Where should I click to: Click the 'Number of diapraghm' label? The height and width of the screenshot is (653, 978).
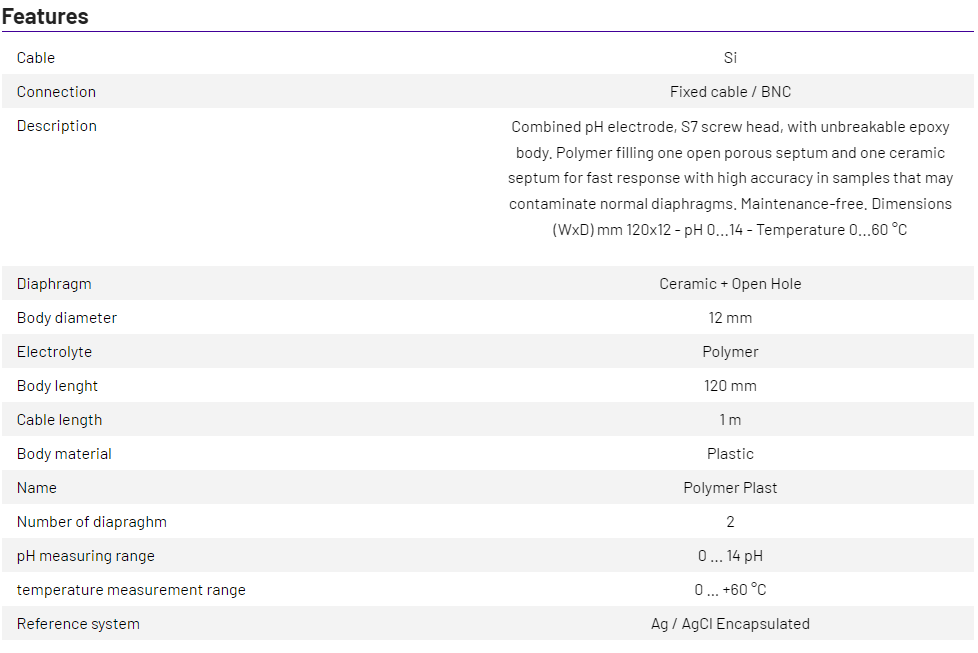(x=92, y=522)
